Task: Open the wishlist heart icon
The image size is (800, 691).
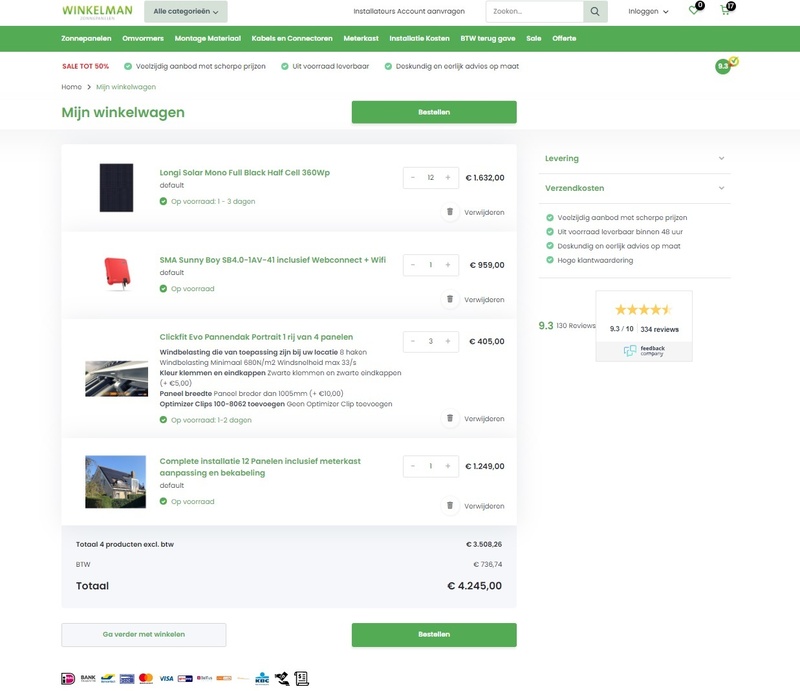Action: (694, 10)
